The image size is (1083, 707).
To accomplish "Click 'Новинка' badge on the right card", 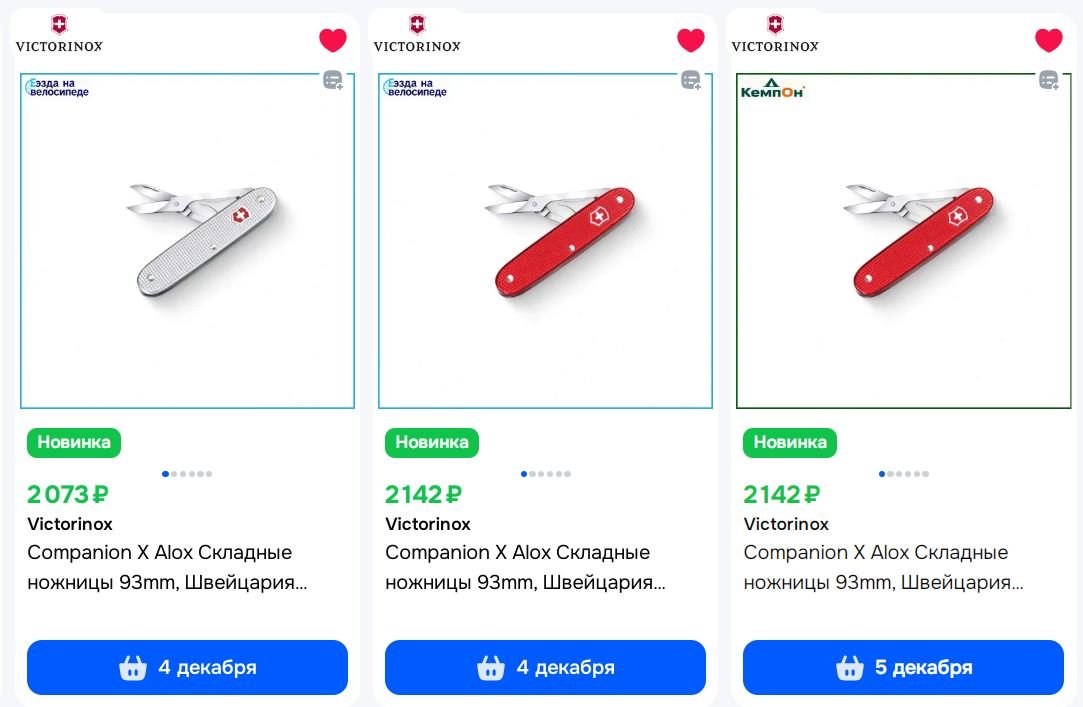I will 790,442.
